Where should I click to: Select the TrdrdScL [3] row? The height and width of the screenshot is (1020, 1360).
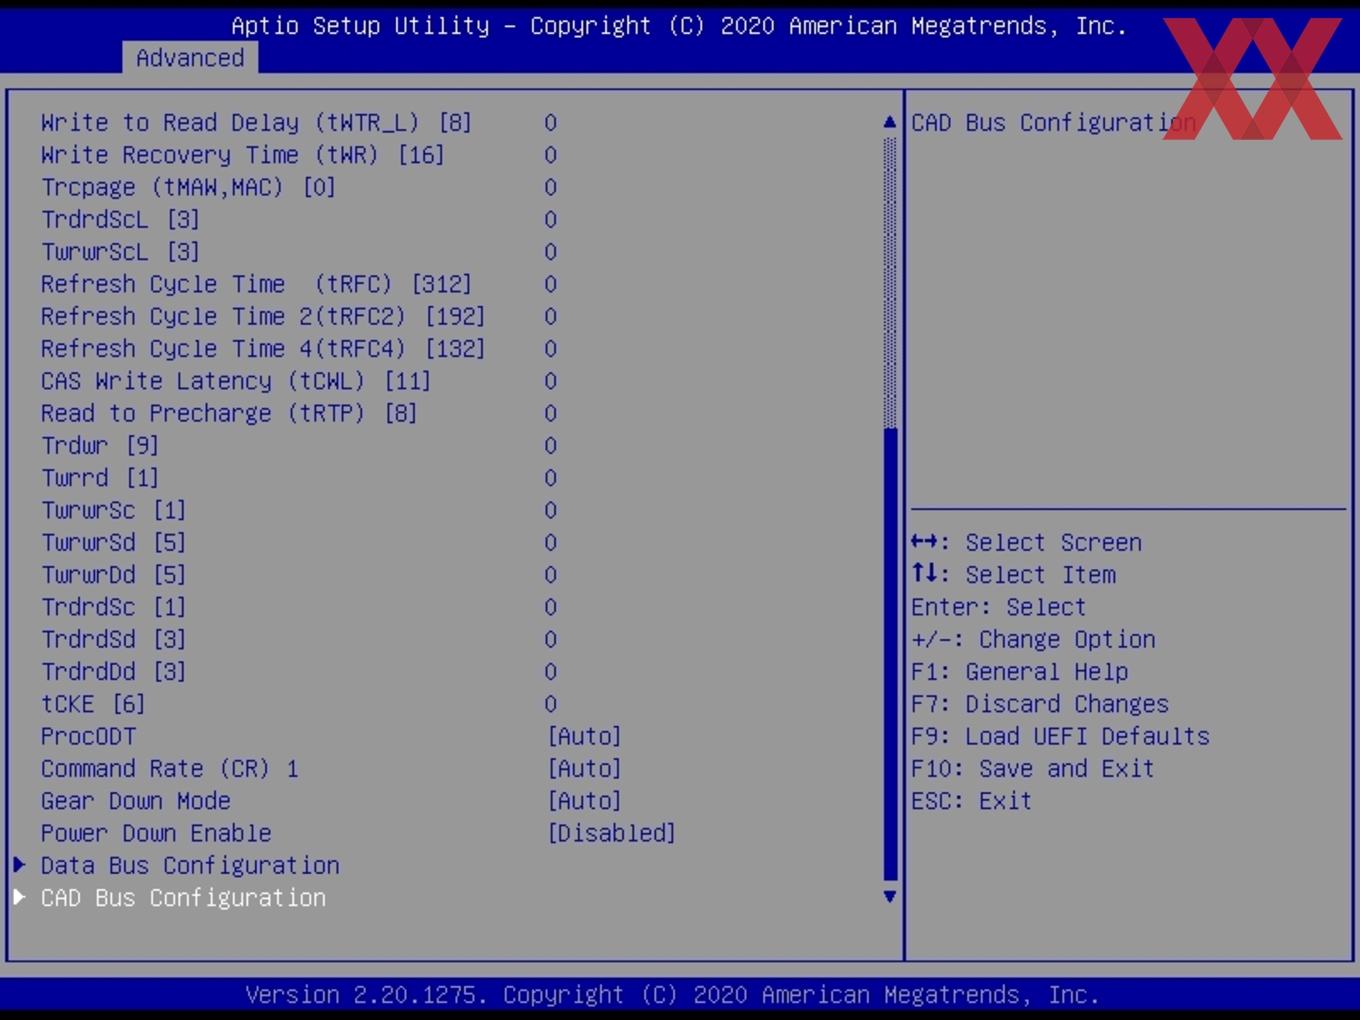299,220
